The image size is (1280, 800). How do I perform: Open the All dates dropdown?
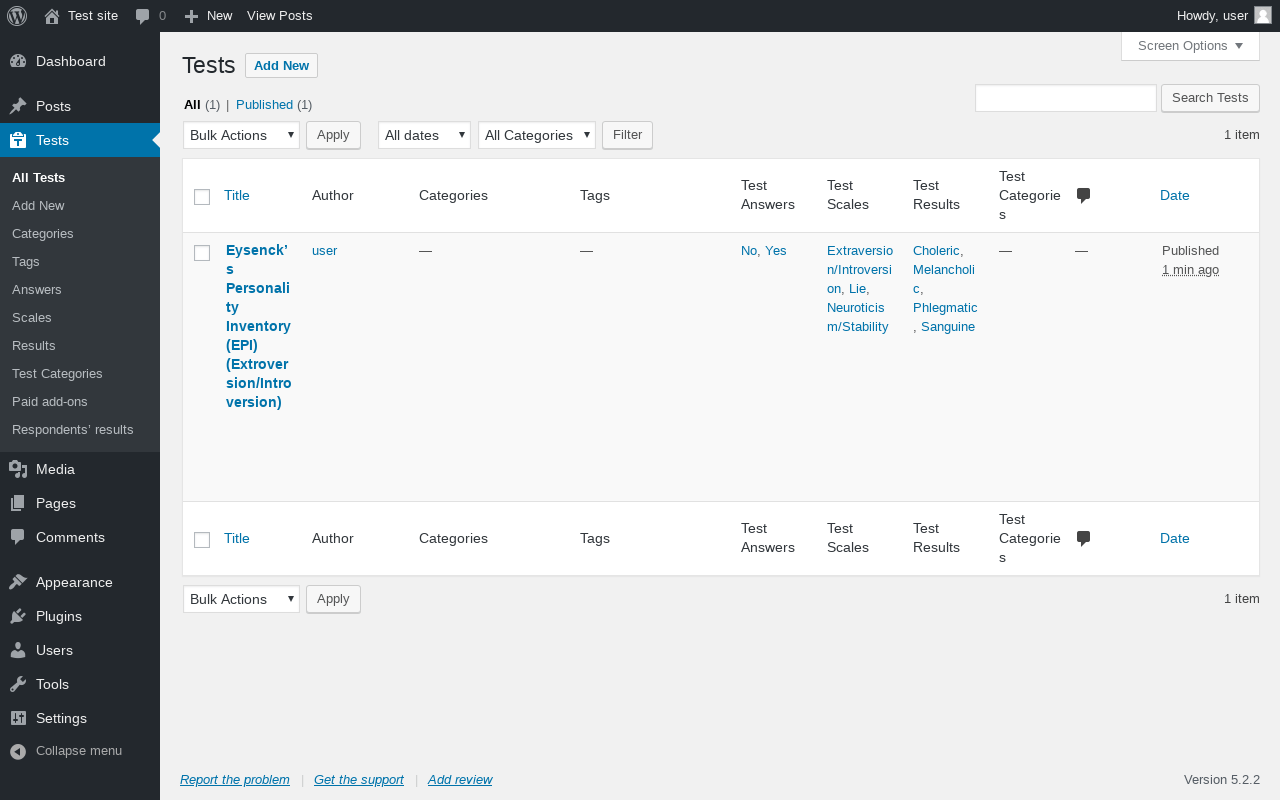tap(424, 135)
